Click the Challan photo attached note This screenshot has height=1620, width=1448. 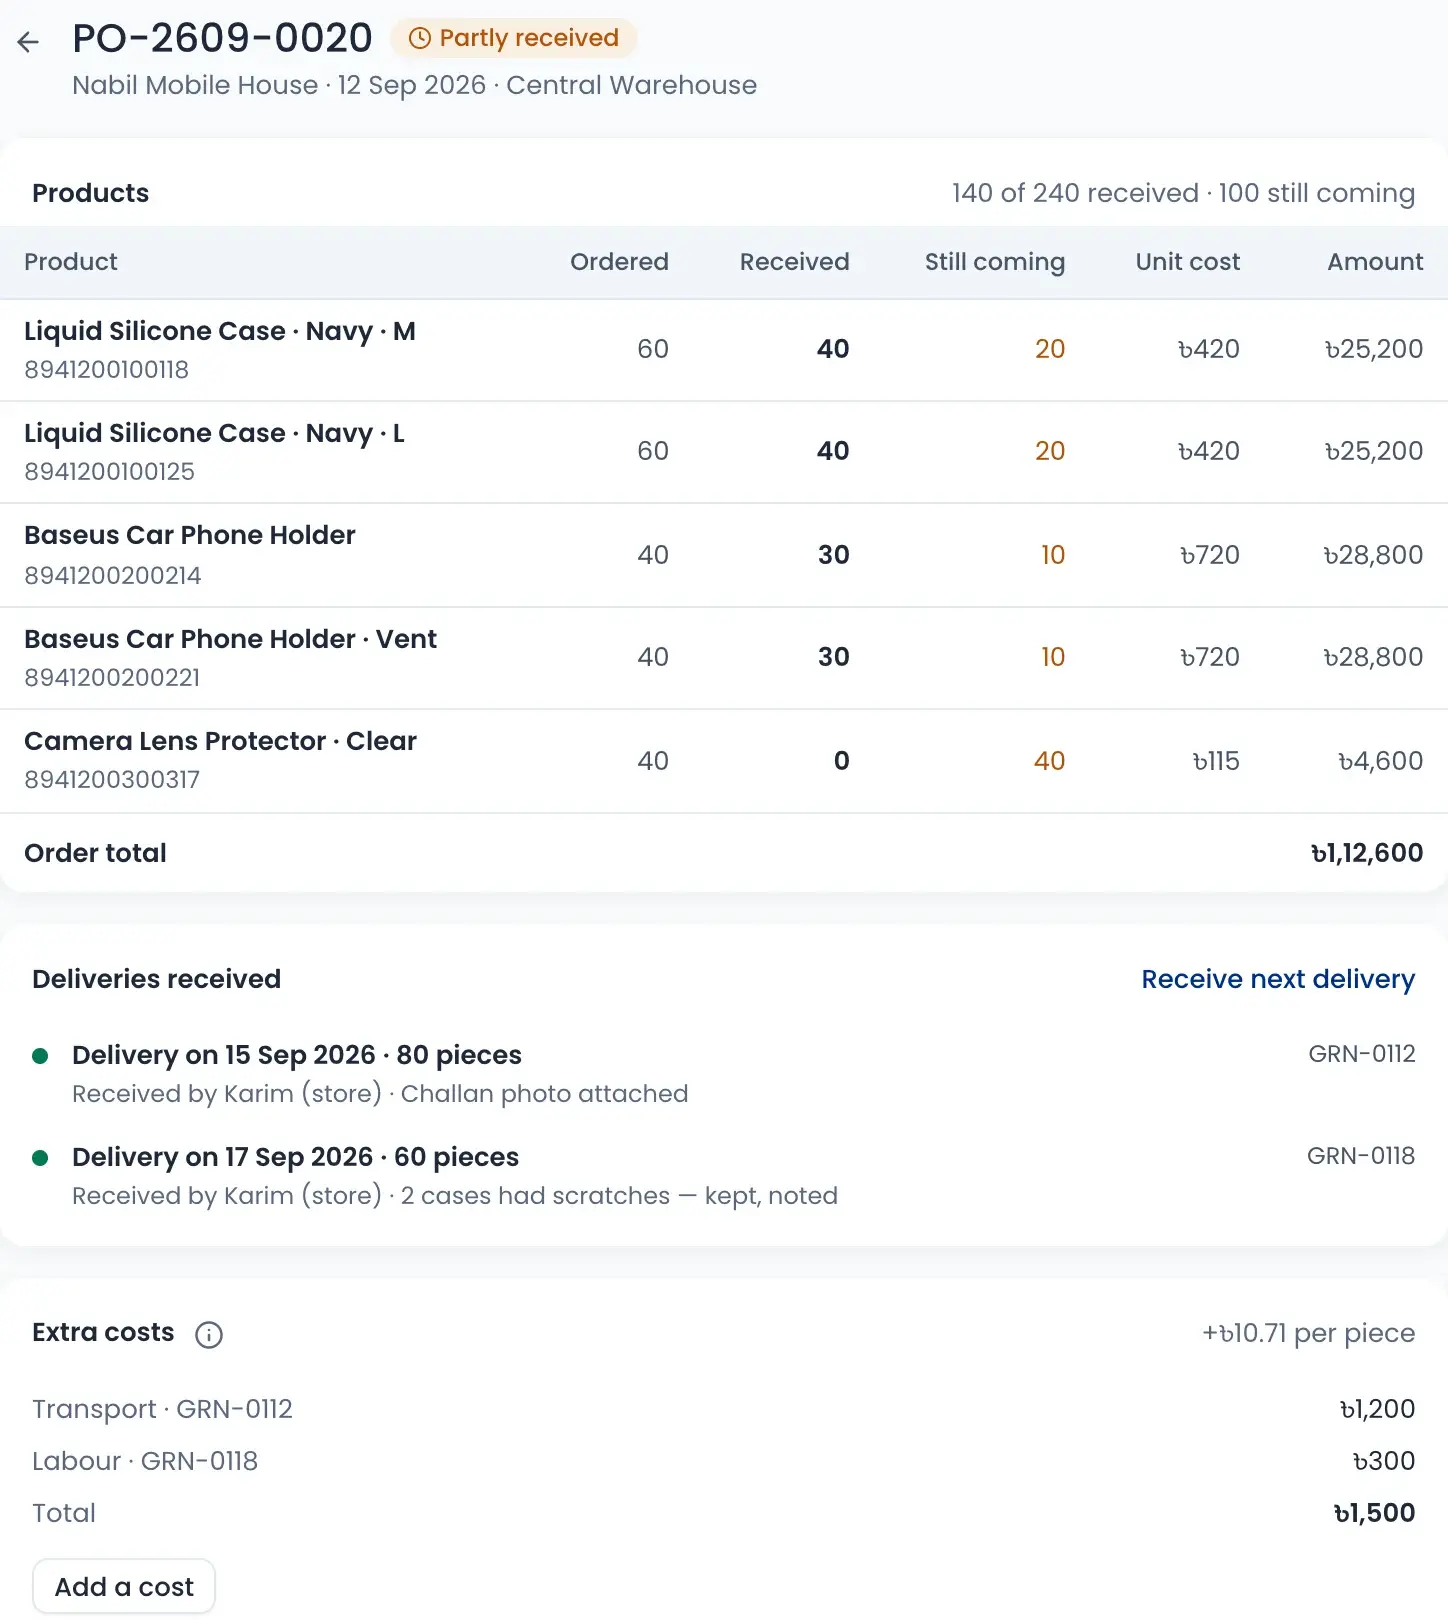tap(544, 1094)
